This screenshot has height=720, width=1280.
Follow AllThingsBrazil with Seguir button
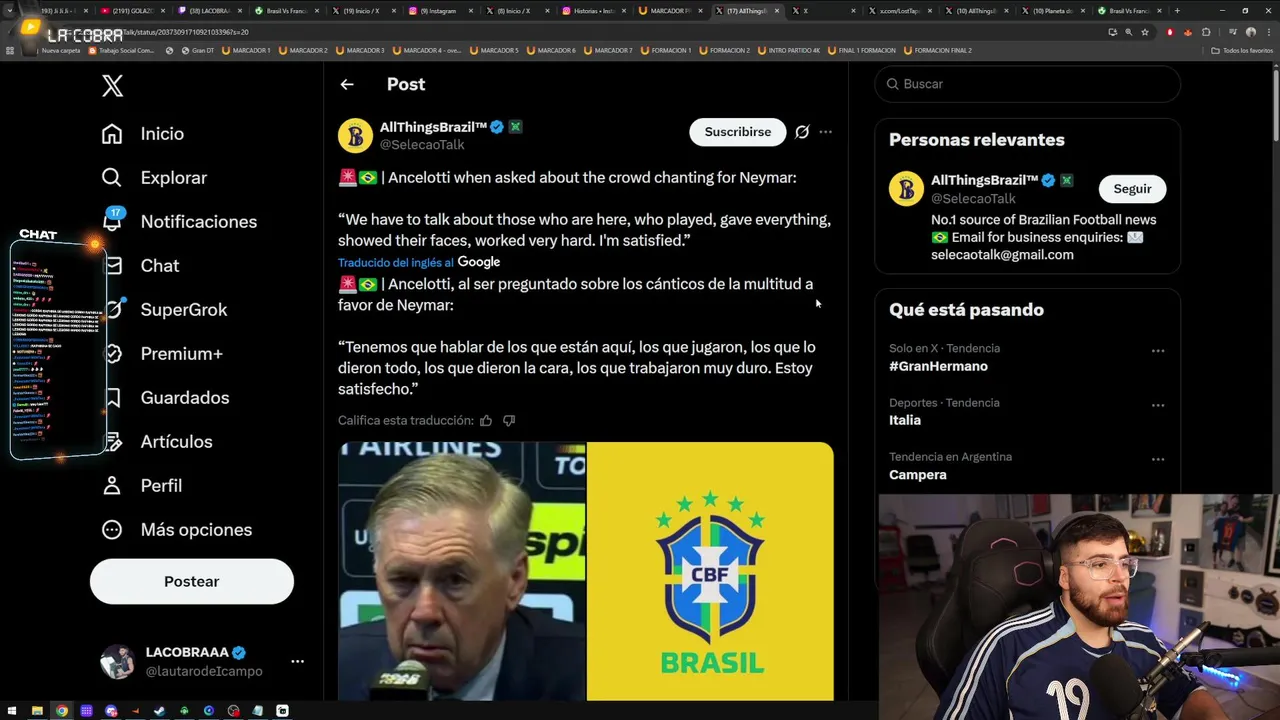click(x=1132, y=189)
